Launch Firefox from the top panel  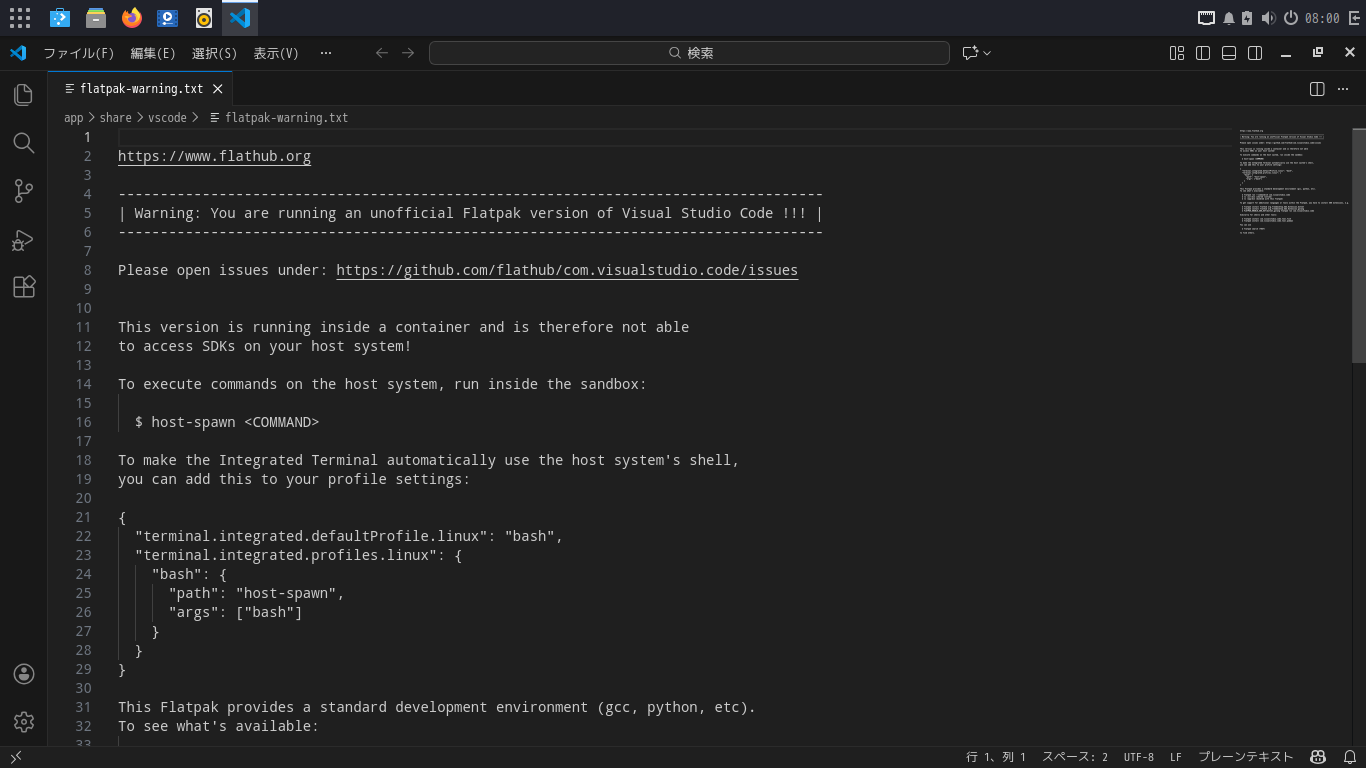(131, 18)
